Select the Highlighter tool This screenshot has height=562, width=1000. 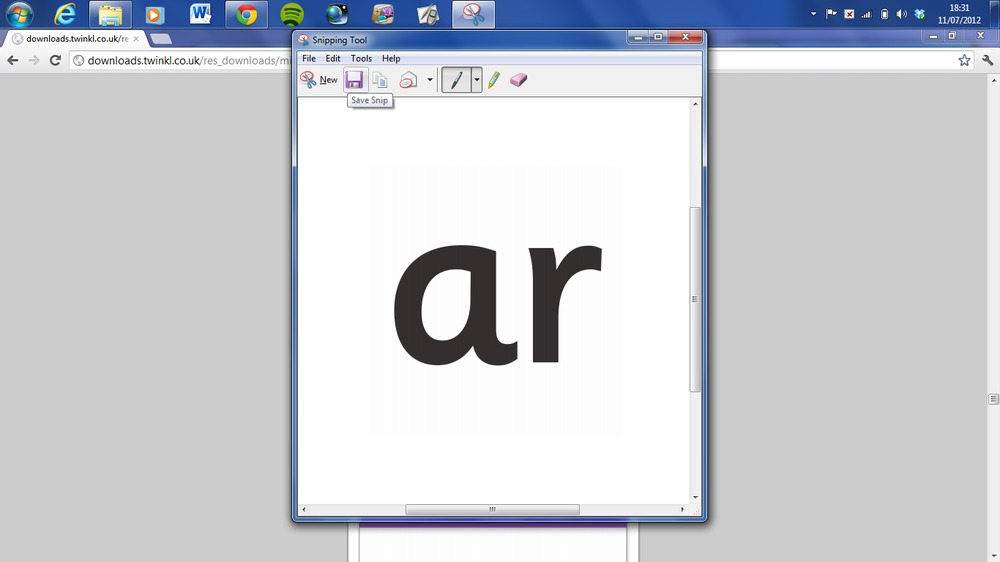click(493, 80)
